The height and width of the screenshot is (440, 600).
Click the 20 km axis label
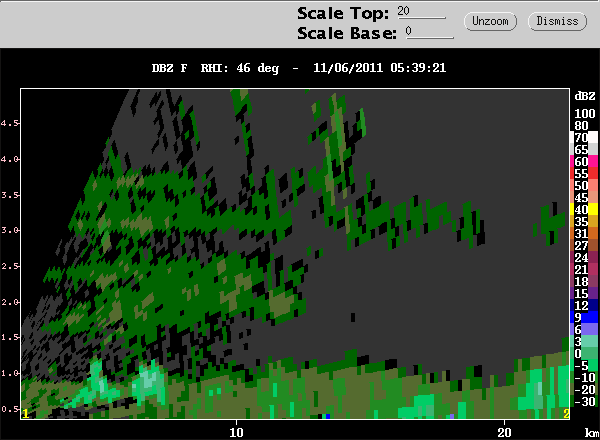[x=504, y=432]
